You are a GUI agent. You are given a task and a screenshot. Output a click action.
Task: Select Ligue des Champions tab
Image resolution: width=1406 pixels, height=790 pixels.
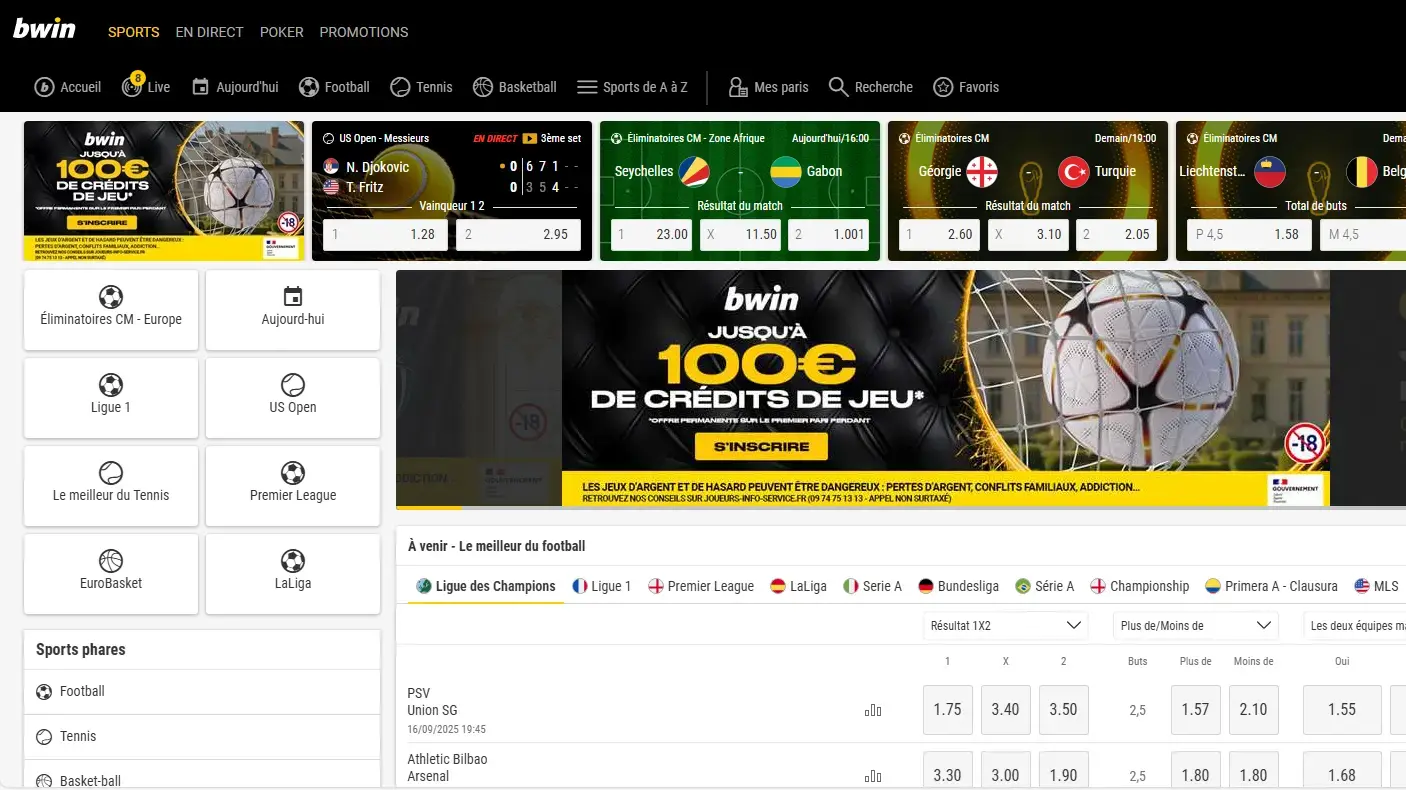point(486,586)
